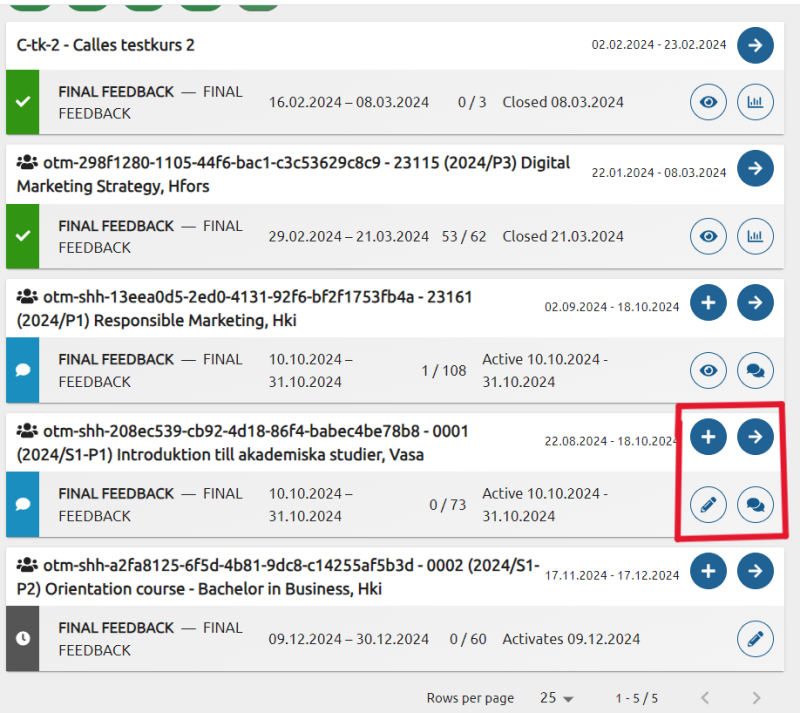Open chart results for Calles testkurs 2 feedback
800x713 pixels.
coord(755,102)
